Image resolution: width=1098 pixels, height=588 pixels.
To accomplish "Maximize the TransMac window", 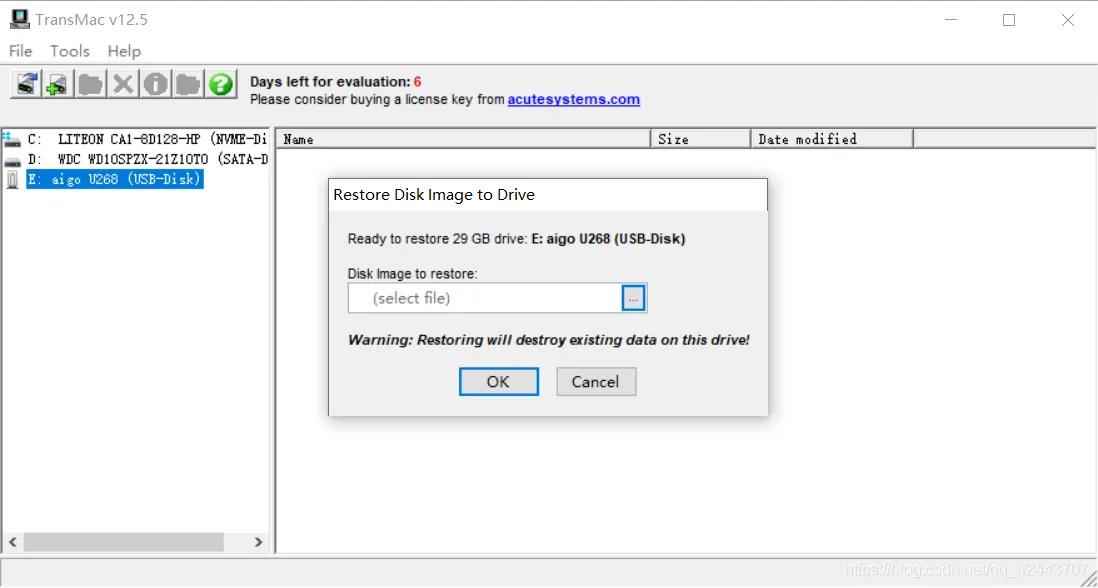I will click(x=1009, y=20).
